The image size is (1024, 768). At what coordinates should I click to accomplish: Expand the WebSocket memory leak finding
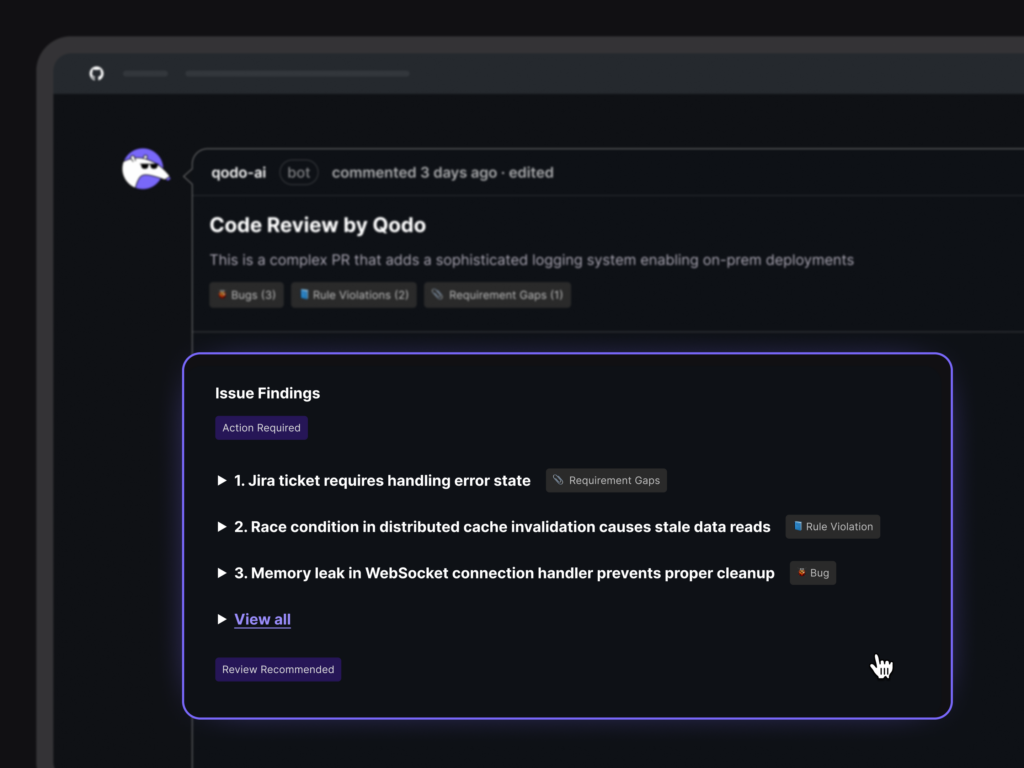click(x=222, y=574)
